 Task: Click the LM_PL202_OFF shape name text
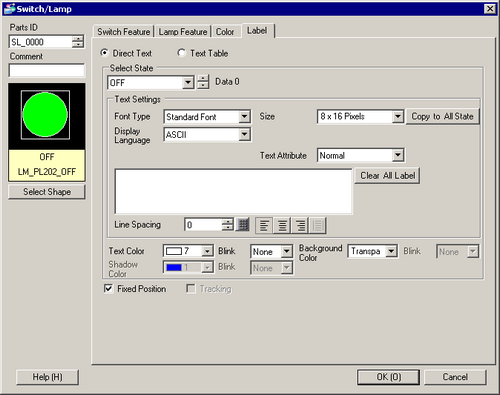47,172
